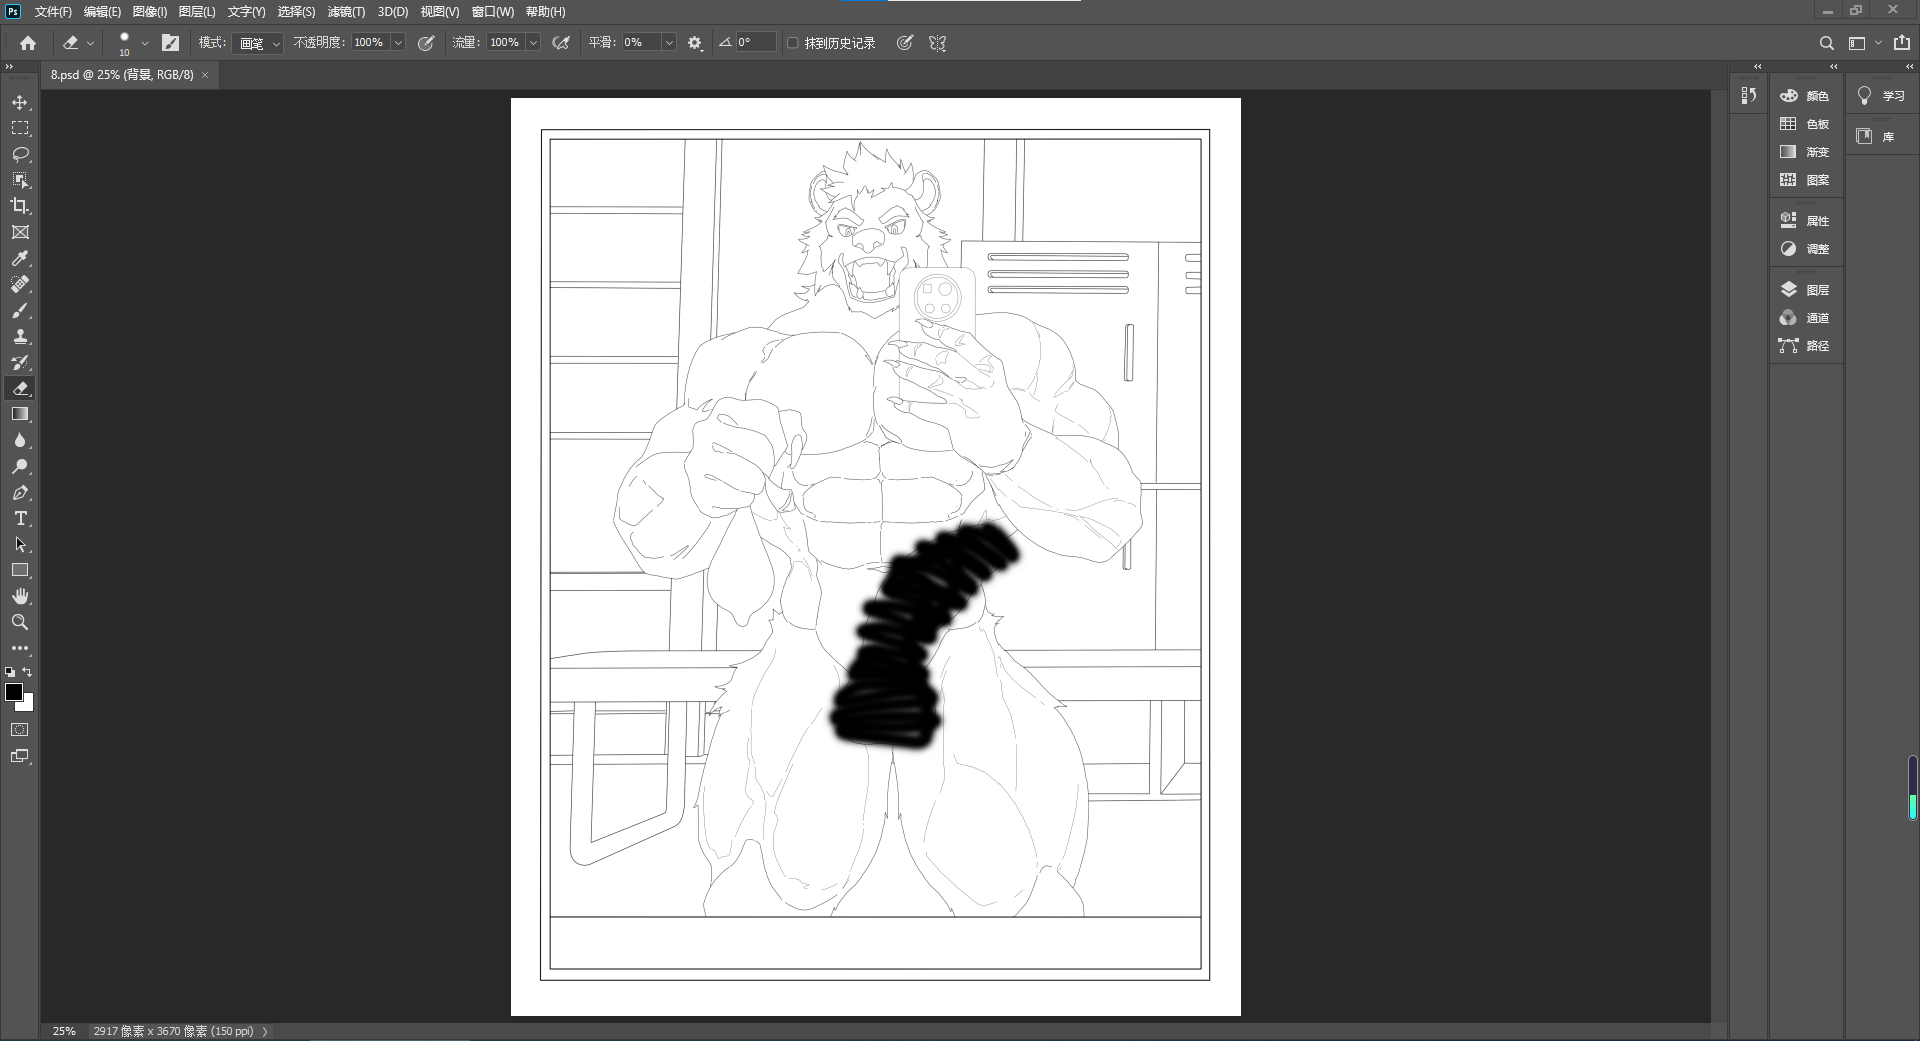This screenshot has width=1920, height=1041.
Task: Select the Move tool
Action: [x=20, y=102]
